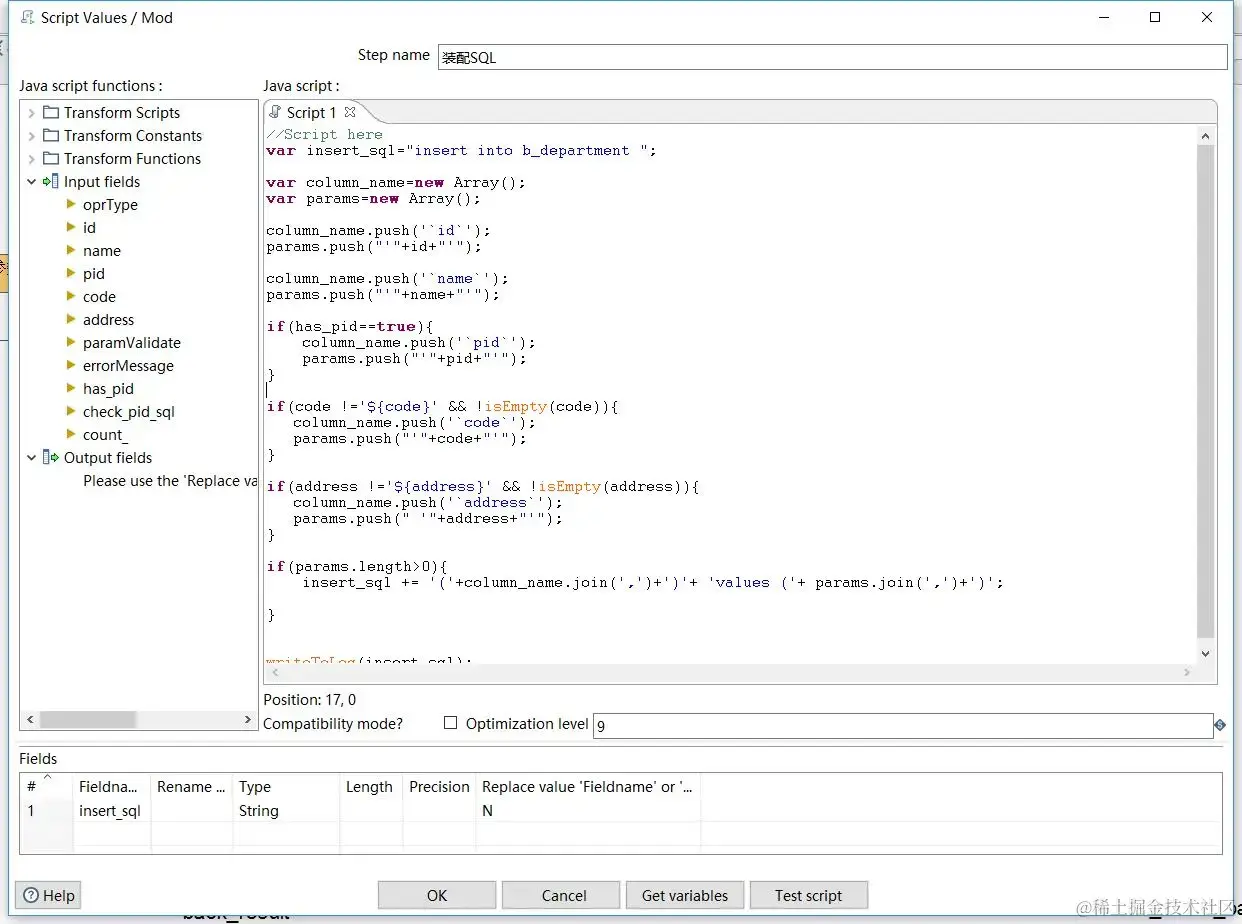The image size is (1242, 924).
Task: Select the 'Please use the Replace' tree entry
Action: point(170,481)
